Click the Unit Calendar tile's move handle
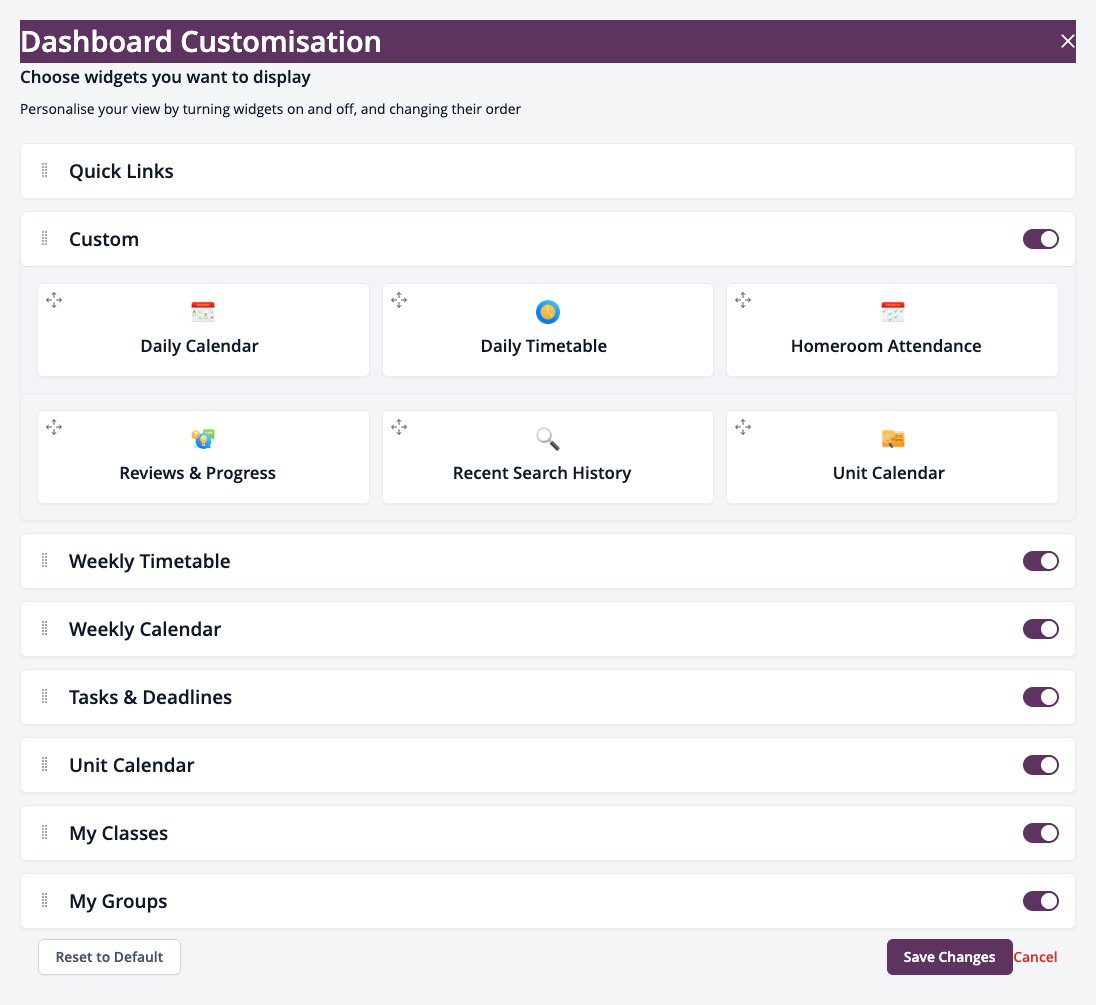This screenshot has height=1005, width=1096. [743, 427]
